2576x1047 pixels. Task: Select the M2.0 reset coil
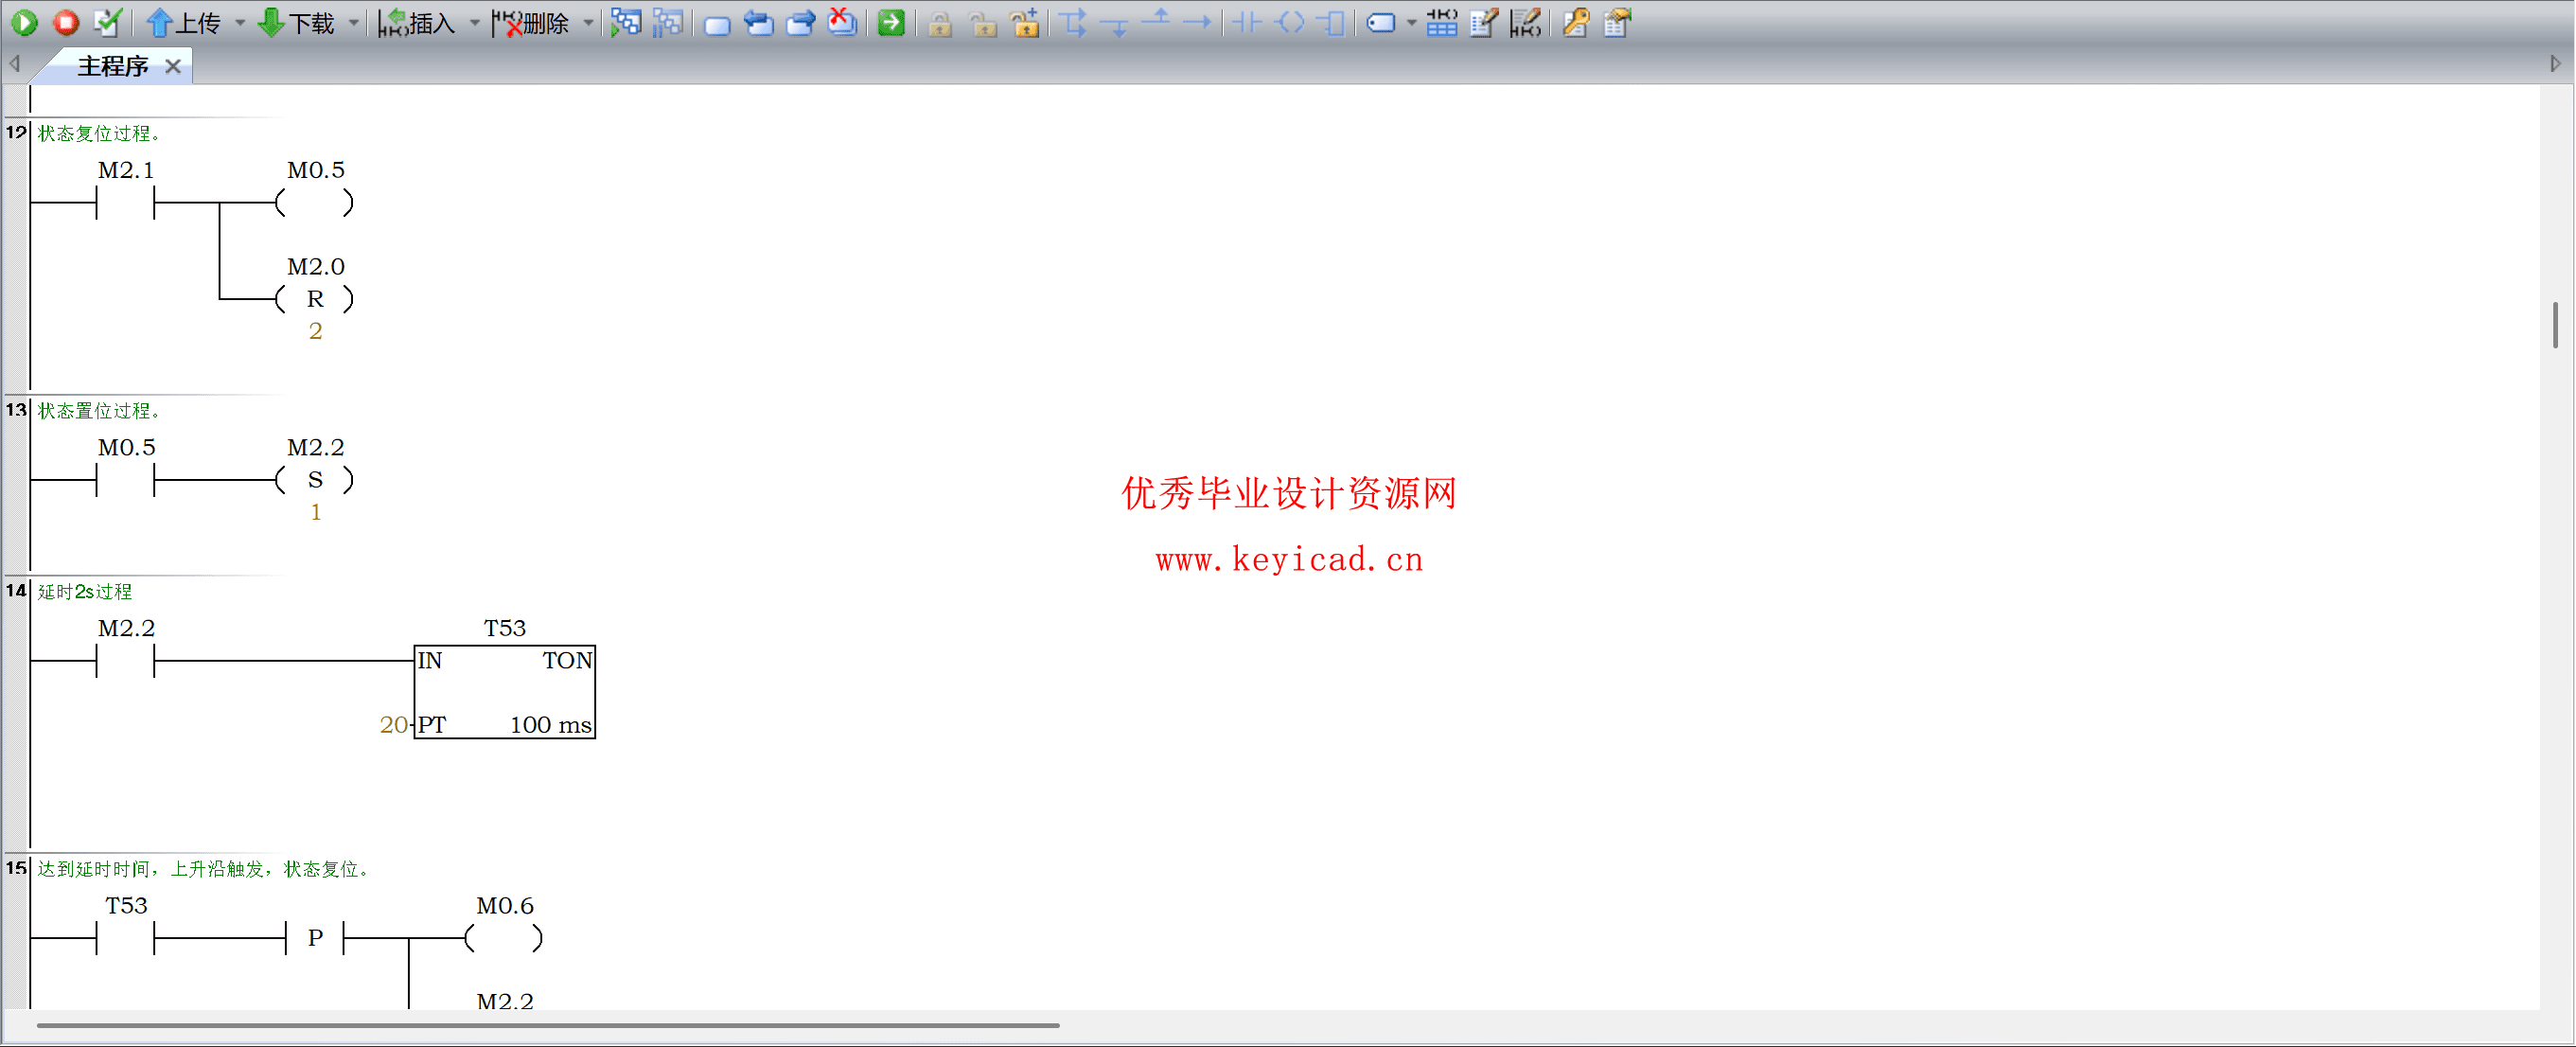pos(315,299)
